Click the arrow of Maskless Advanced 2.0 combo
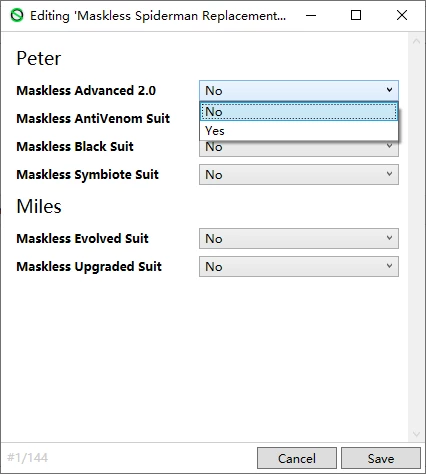 click(x=389, y=90)
